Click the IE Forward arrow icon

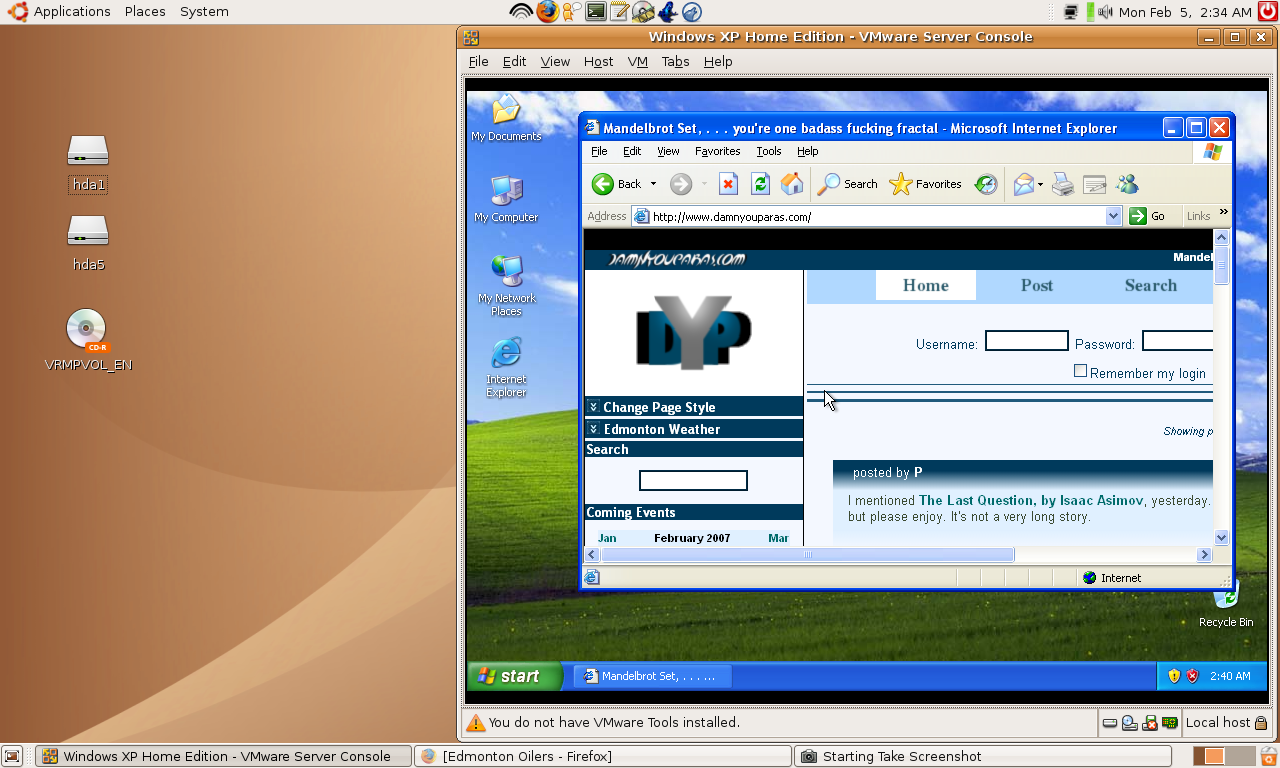tap(681, 184)
